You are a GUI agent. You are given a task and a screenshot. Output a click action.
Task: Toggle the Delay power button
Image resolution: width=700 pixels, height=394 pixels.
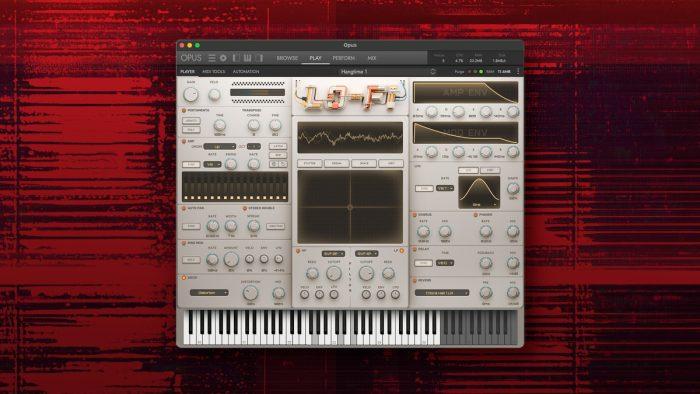[414, 249]
